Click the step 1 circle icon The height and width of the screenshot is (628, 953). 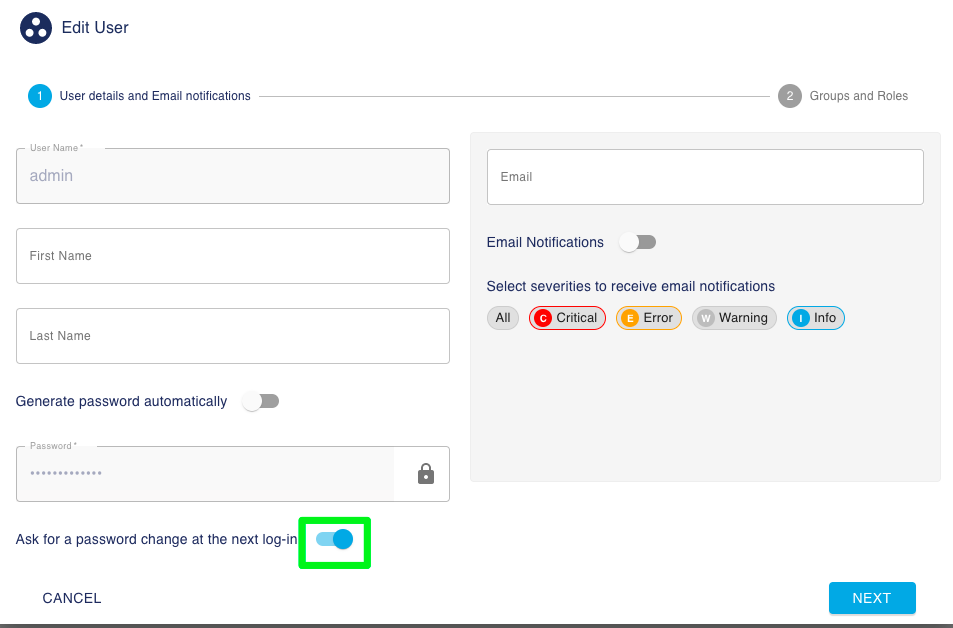point(40,96)
